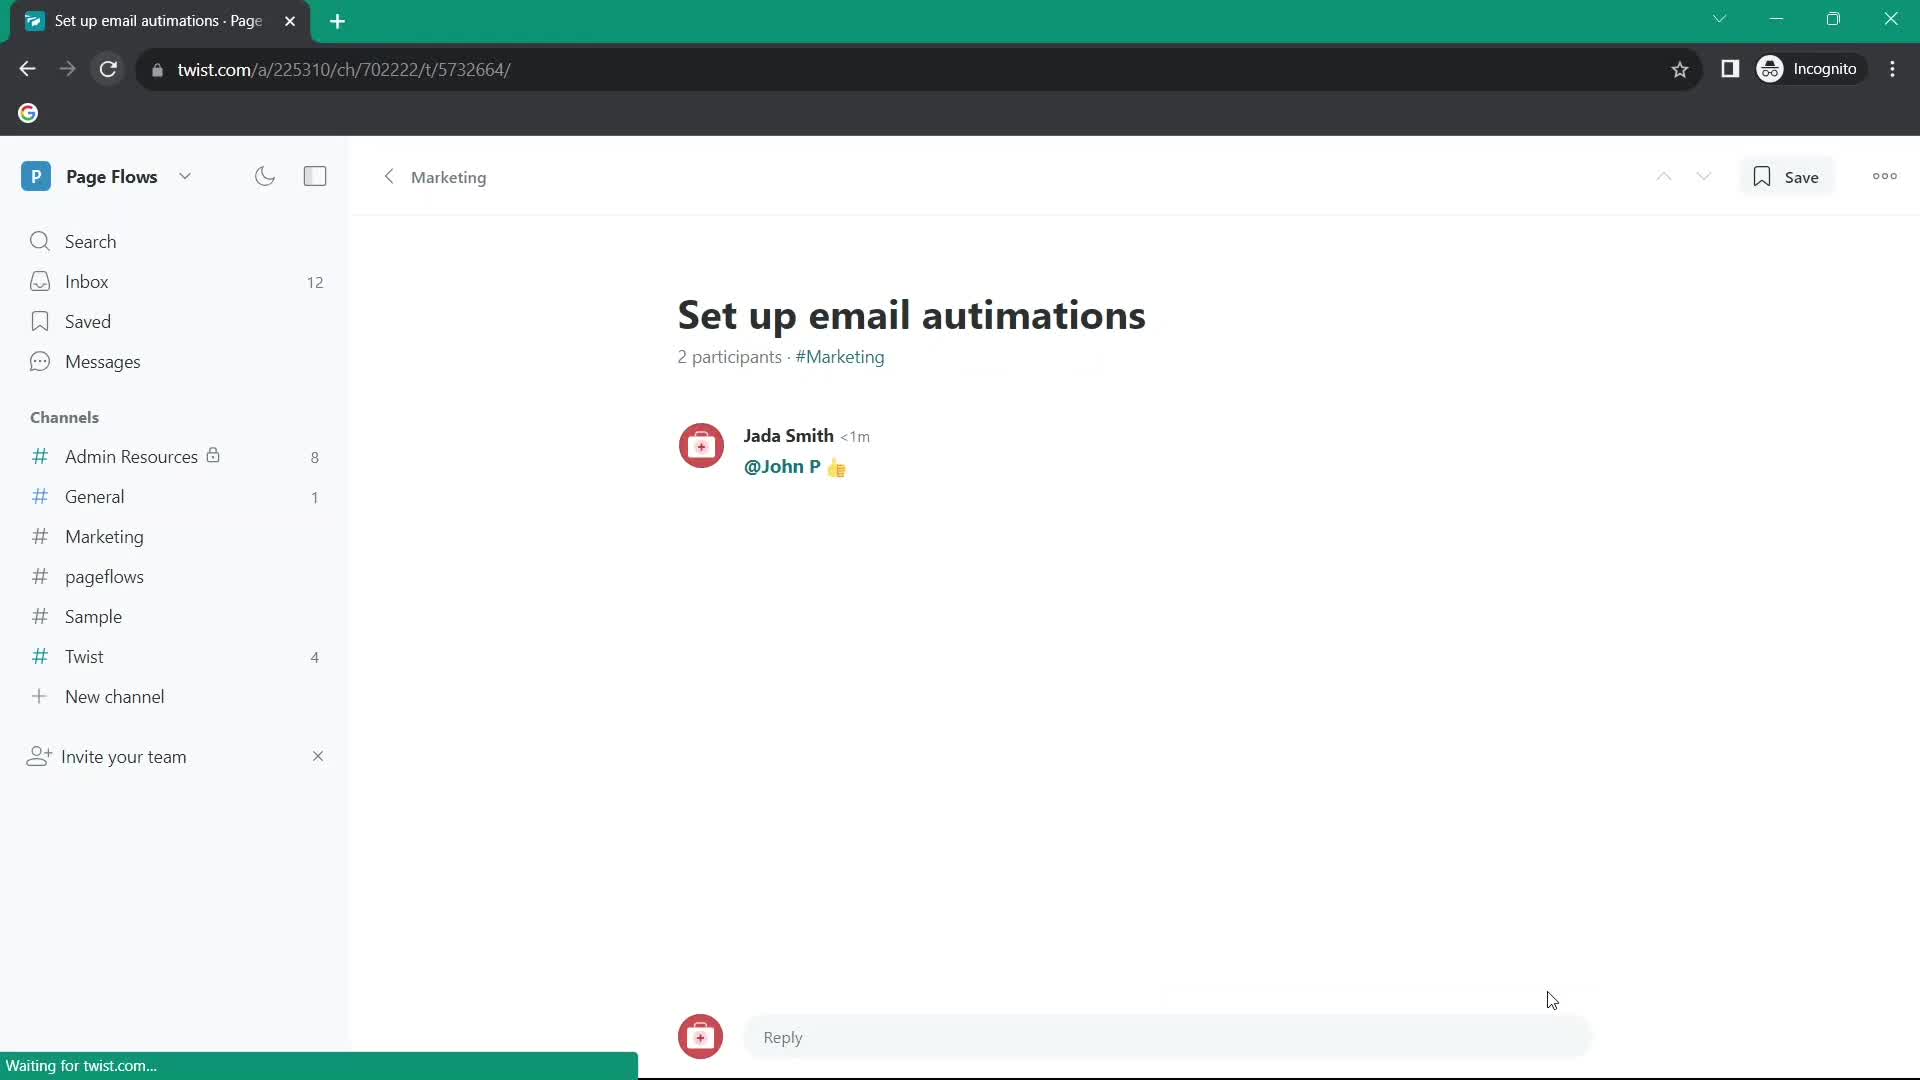This screenshot has height=1080, width=1920.
Task: Click the navigate down arrow icon
Action: coord(1704,175)
